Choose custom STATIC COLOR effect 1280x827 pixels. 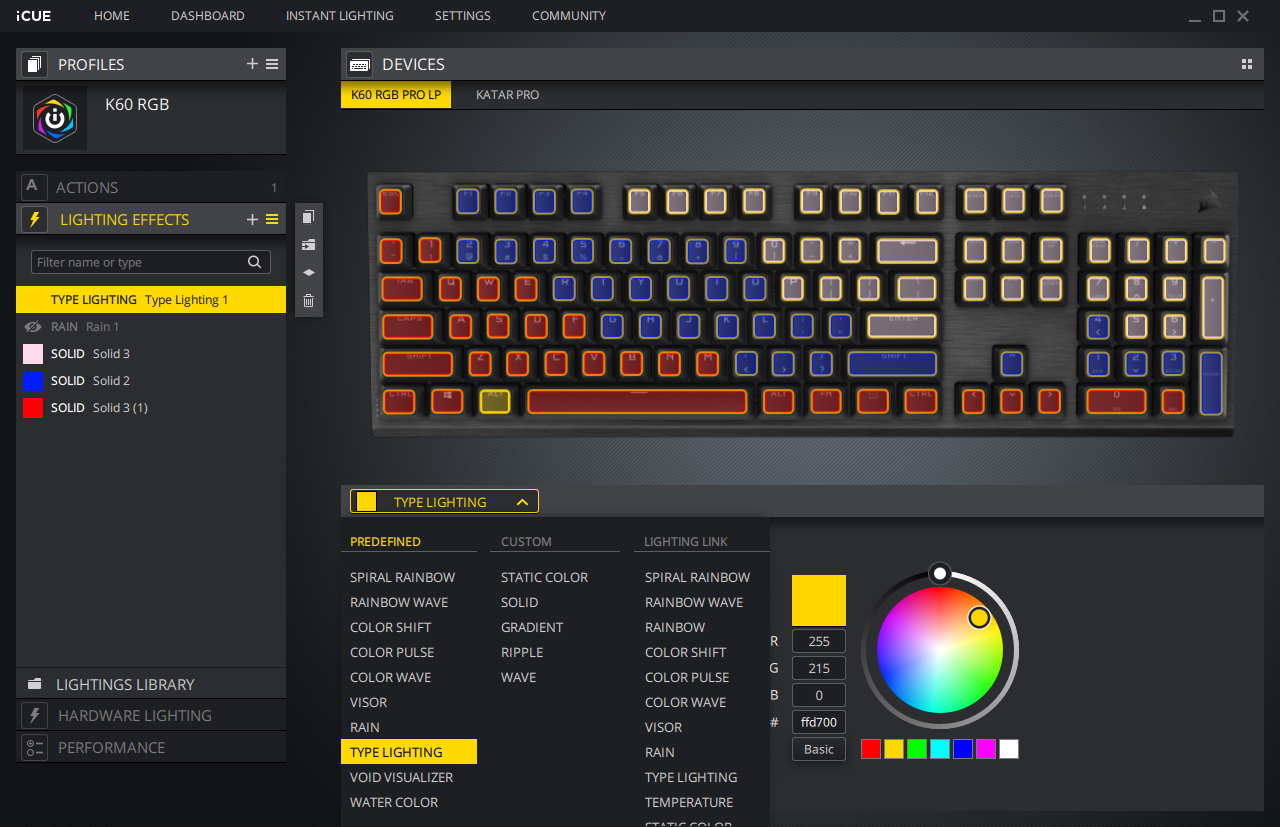point(544,577)
